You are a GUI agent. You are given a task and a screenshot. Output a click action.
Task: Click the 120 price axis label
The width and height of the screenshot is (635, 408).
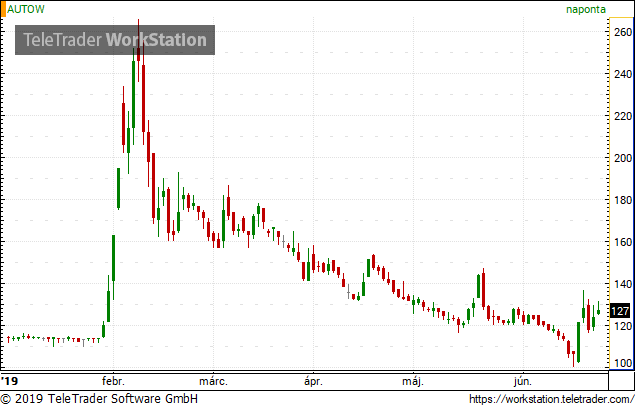point(623,326)
